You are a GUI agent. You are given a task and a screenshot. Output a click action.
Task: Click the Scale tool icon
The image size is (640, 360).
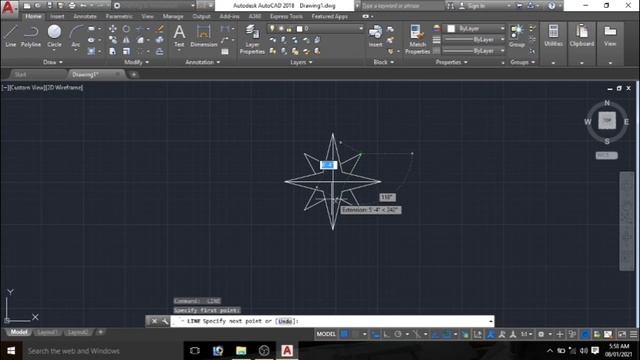pos(126,51)
